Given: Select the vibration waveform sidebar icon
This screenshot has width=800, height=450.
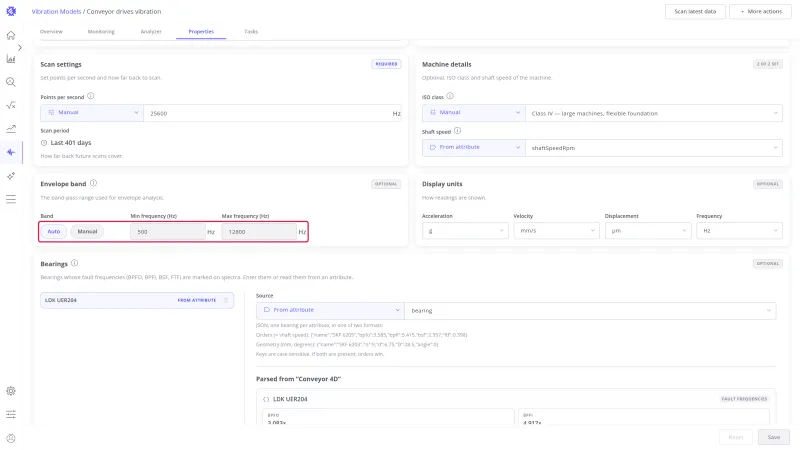Looking at the screenshot, I should point(11,152).
